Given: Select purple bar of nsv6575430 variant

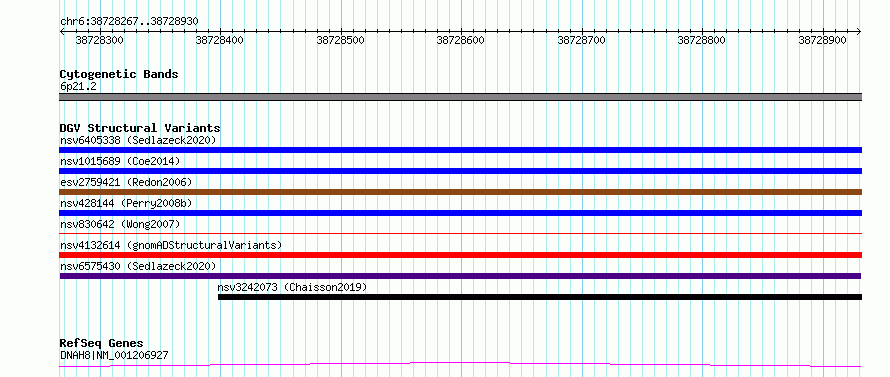Looking at the screenshot, I should click(460, 276).
